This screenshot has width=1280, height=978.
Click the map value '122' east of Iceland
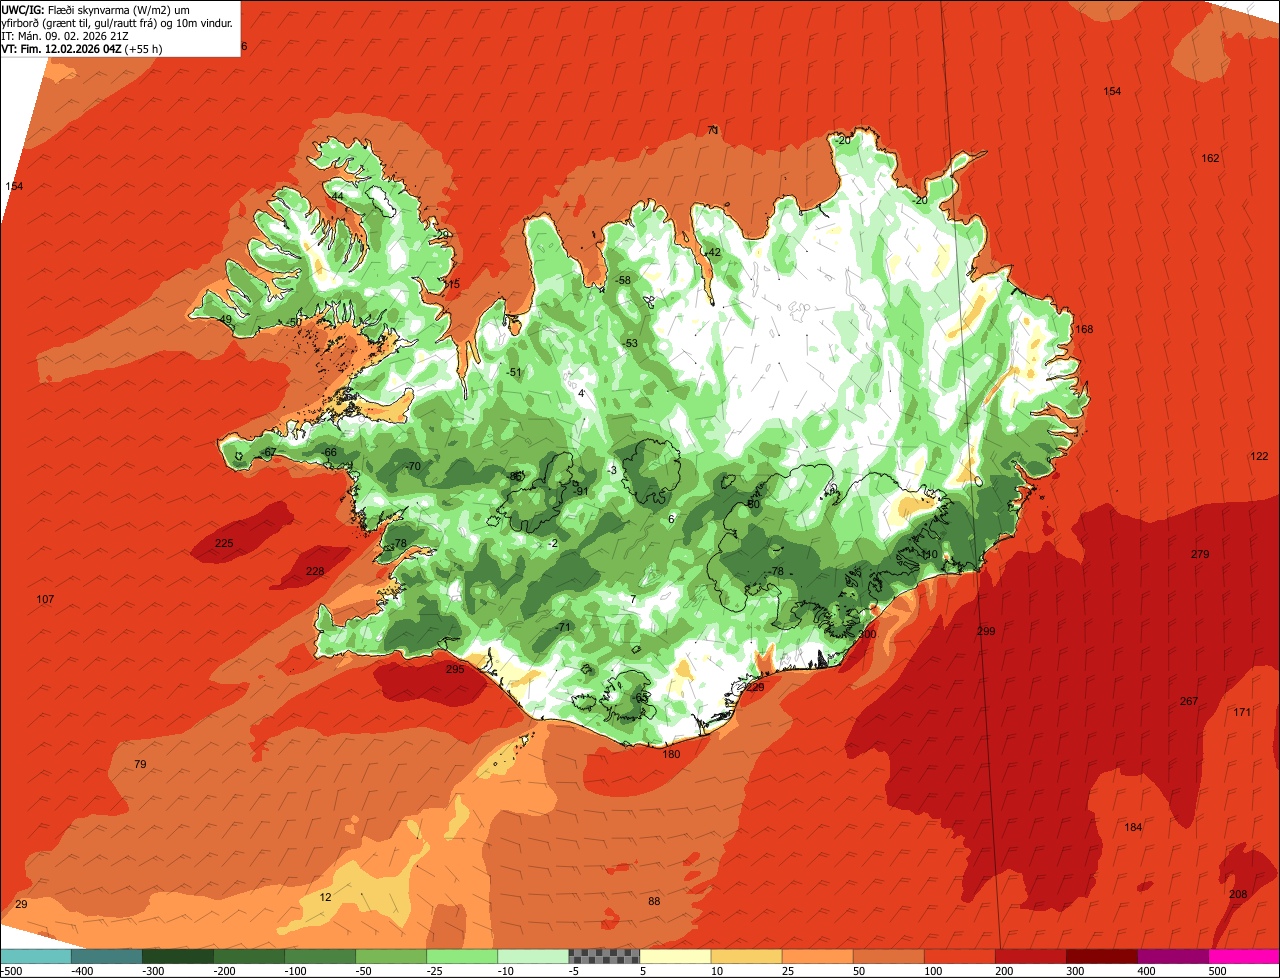click(x=1259, y=456)
